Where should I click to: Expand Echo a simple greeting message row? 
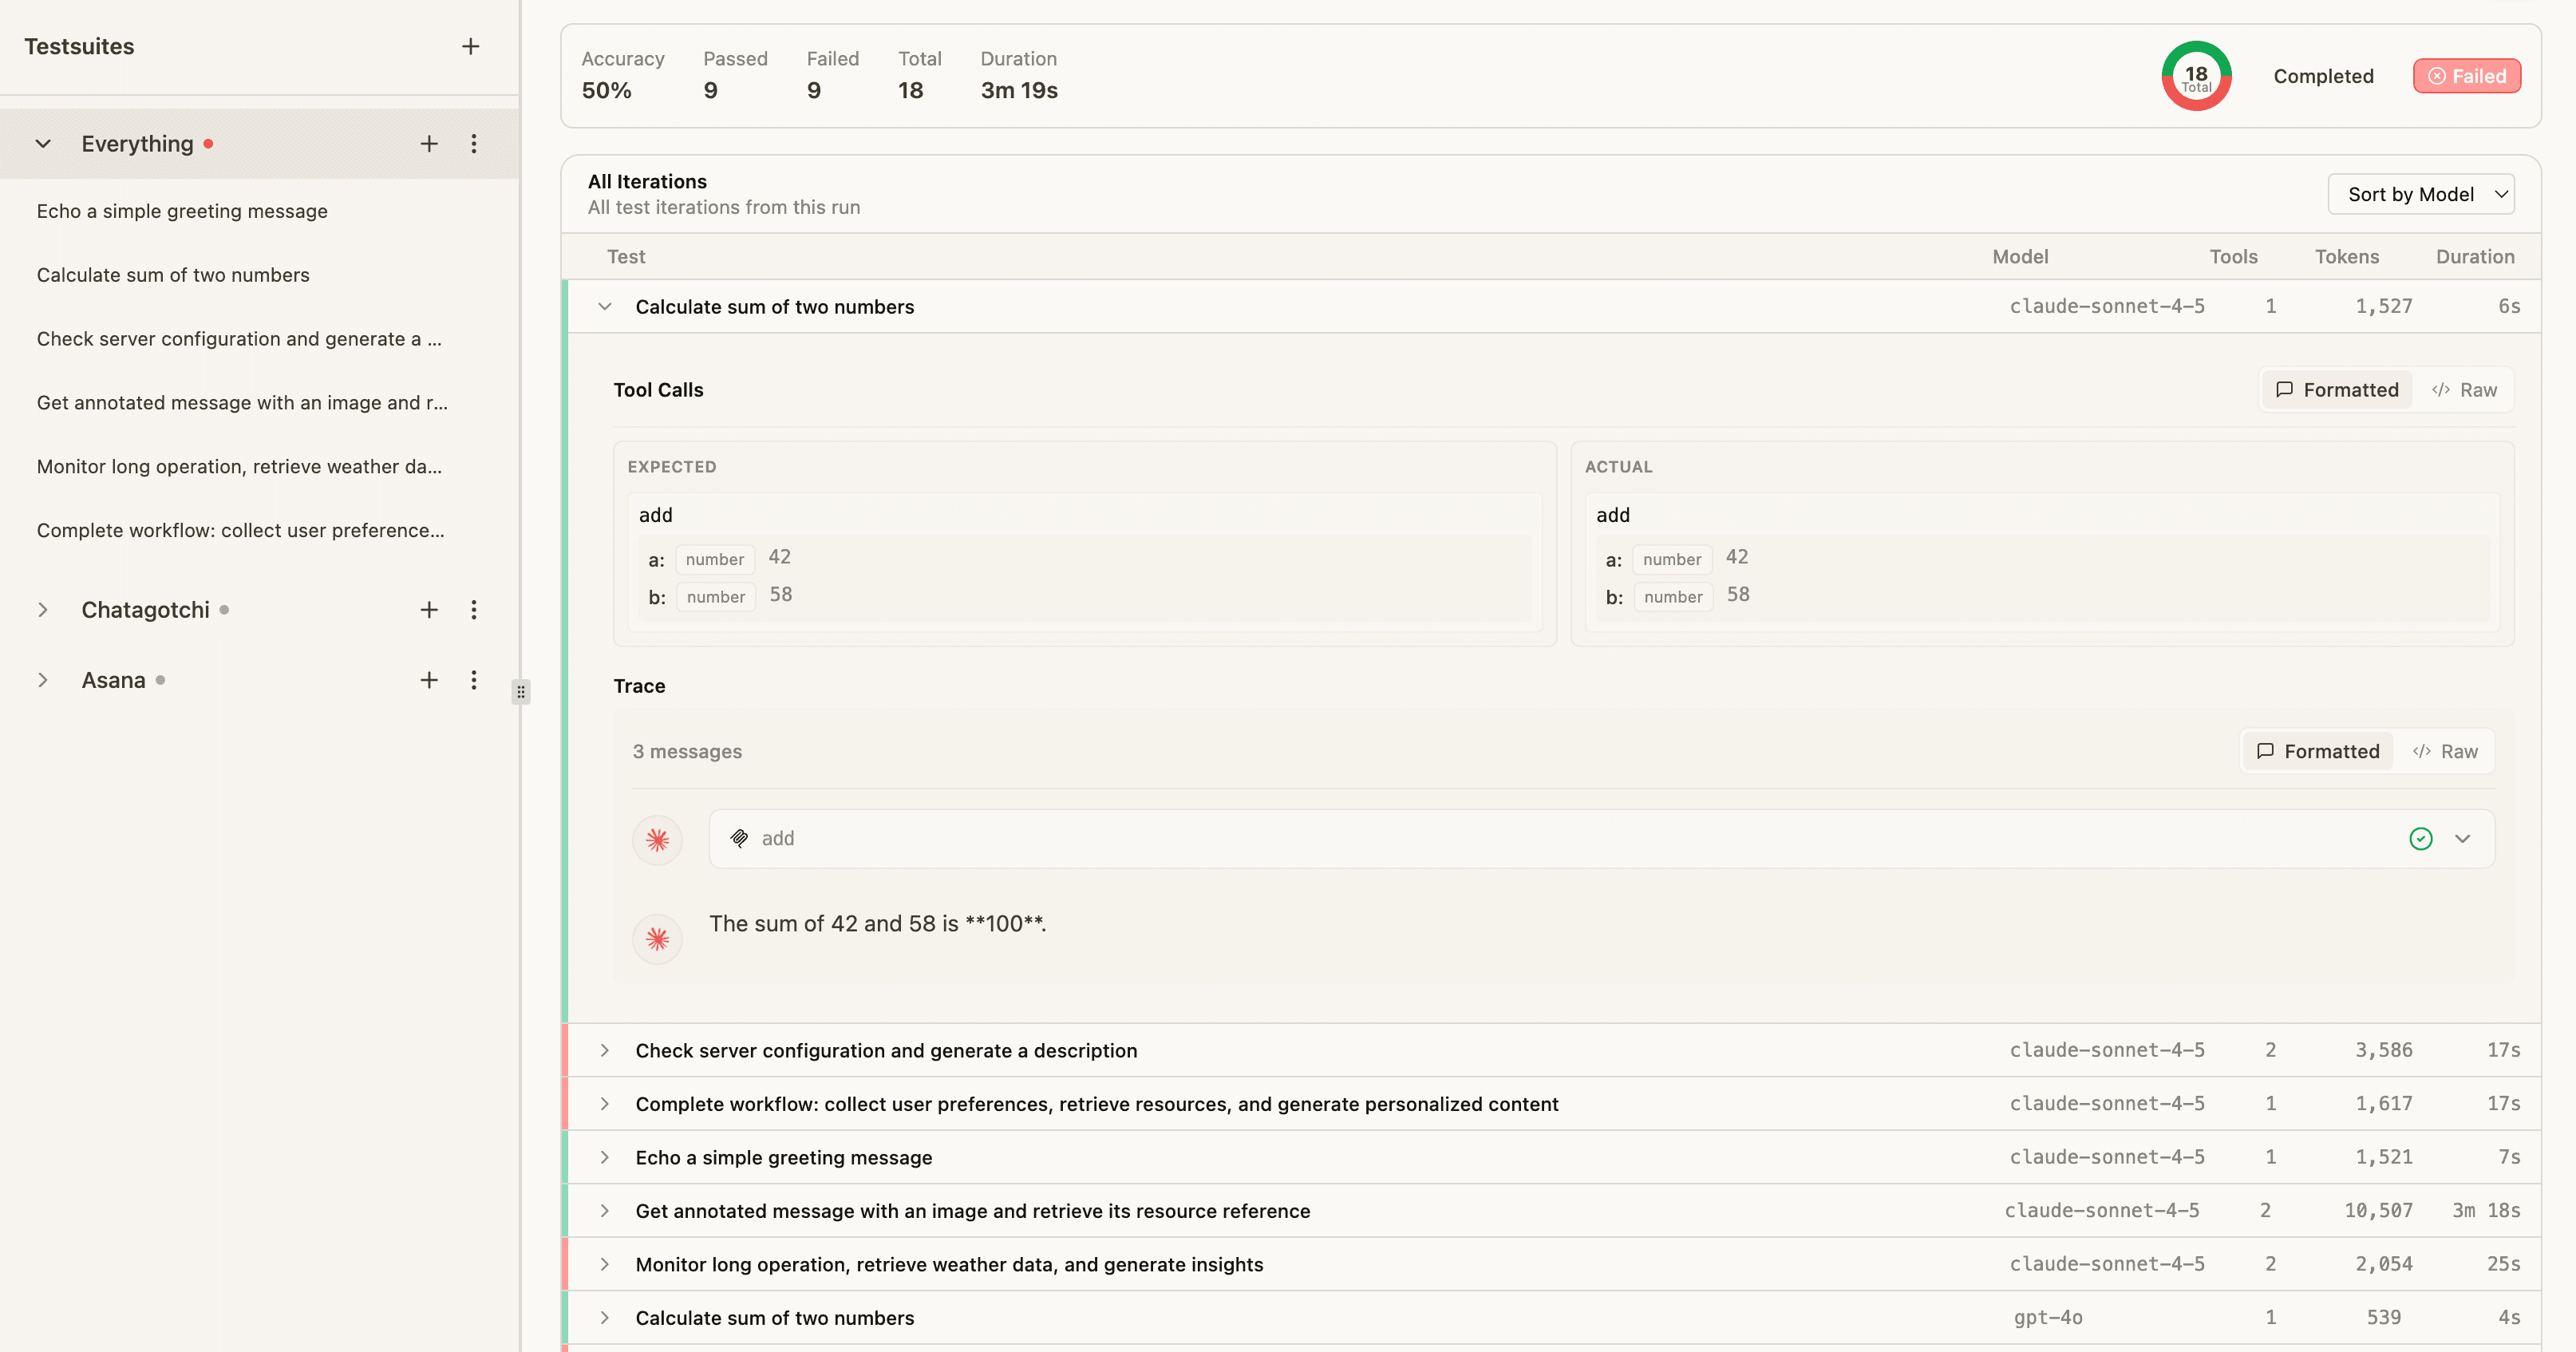pos(605,1157)
